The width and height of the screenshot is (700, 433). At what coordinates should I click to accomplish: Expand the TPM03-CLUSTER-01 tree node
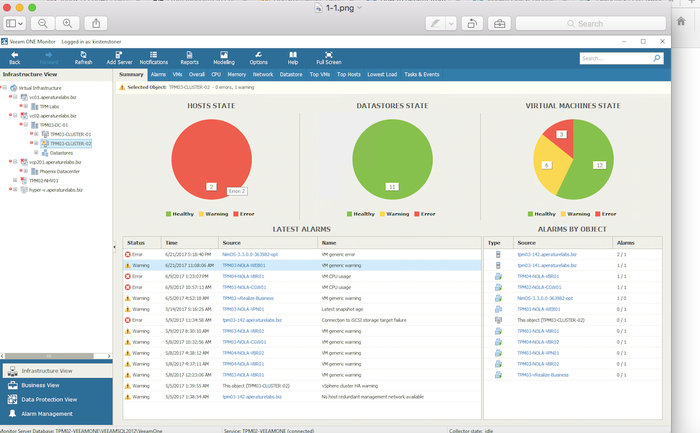click(x=36, y=134)
